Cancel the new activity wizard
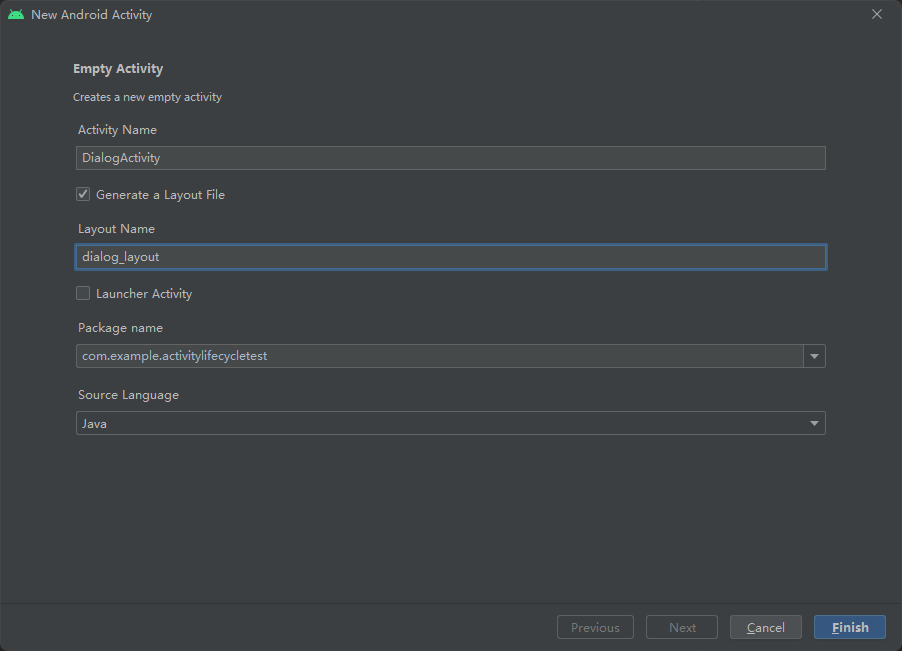The height and width of the screenshot is (651, 902). [x=765, y=628]
